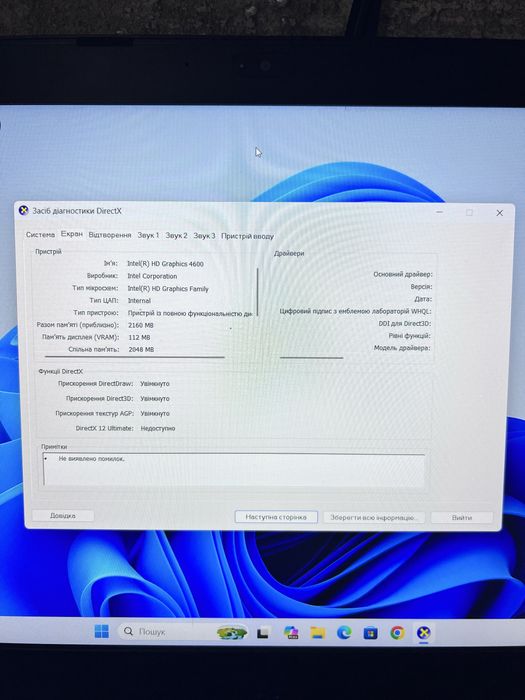Open Microsoft Store from the taskbar
Screen dimensions: 525x700
(x=370, y=633)
